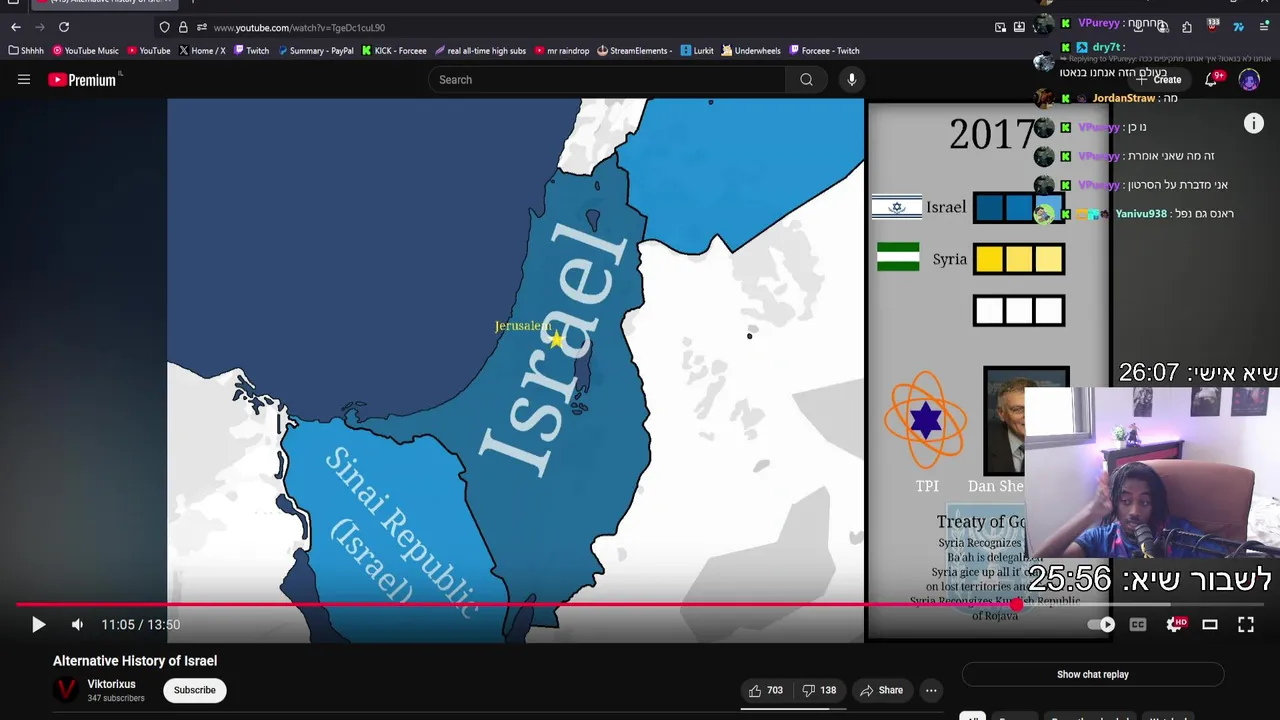The height and width of the screenshot is (720, 1280).
Task: Open the Shhhh bookmarks folder
Action: (27, 50)
